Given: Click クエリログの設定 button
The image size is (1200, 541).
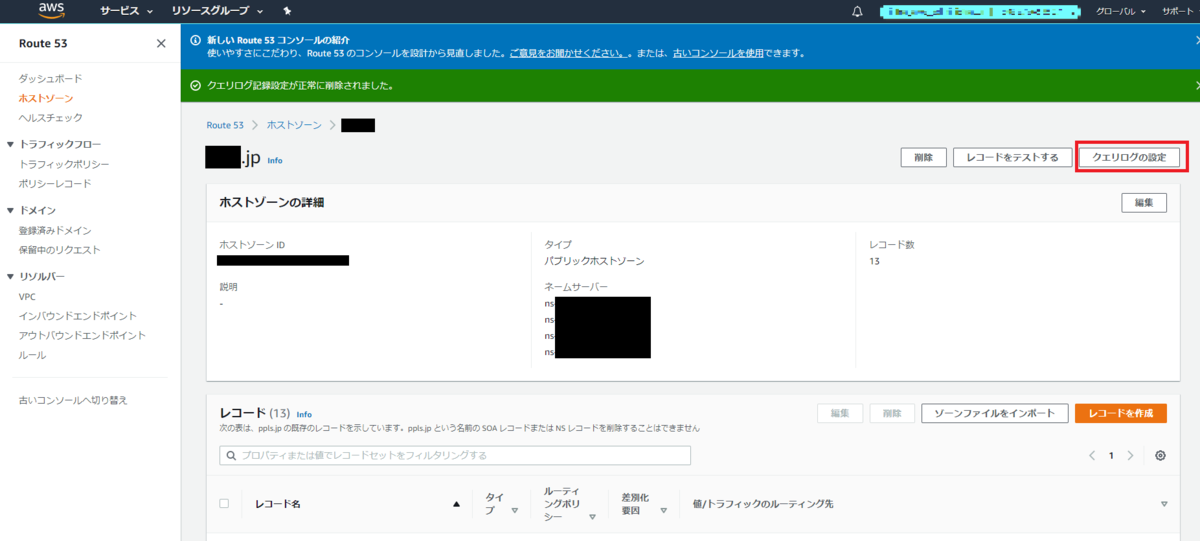Looking at the screenshot, I should [x=1131, y=157].
